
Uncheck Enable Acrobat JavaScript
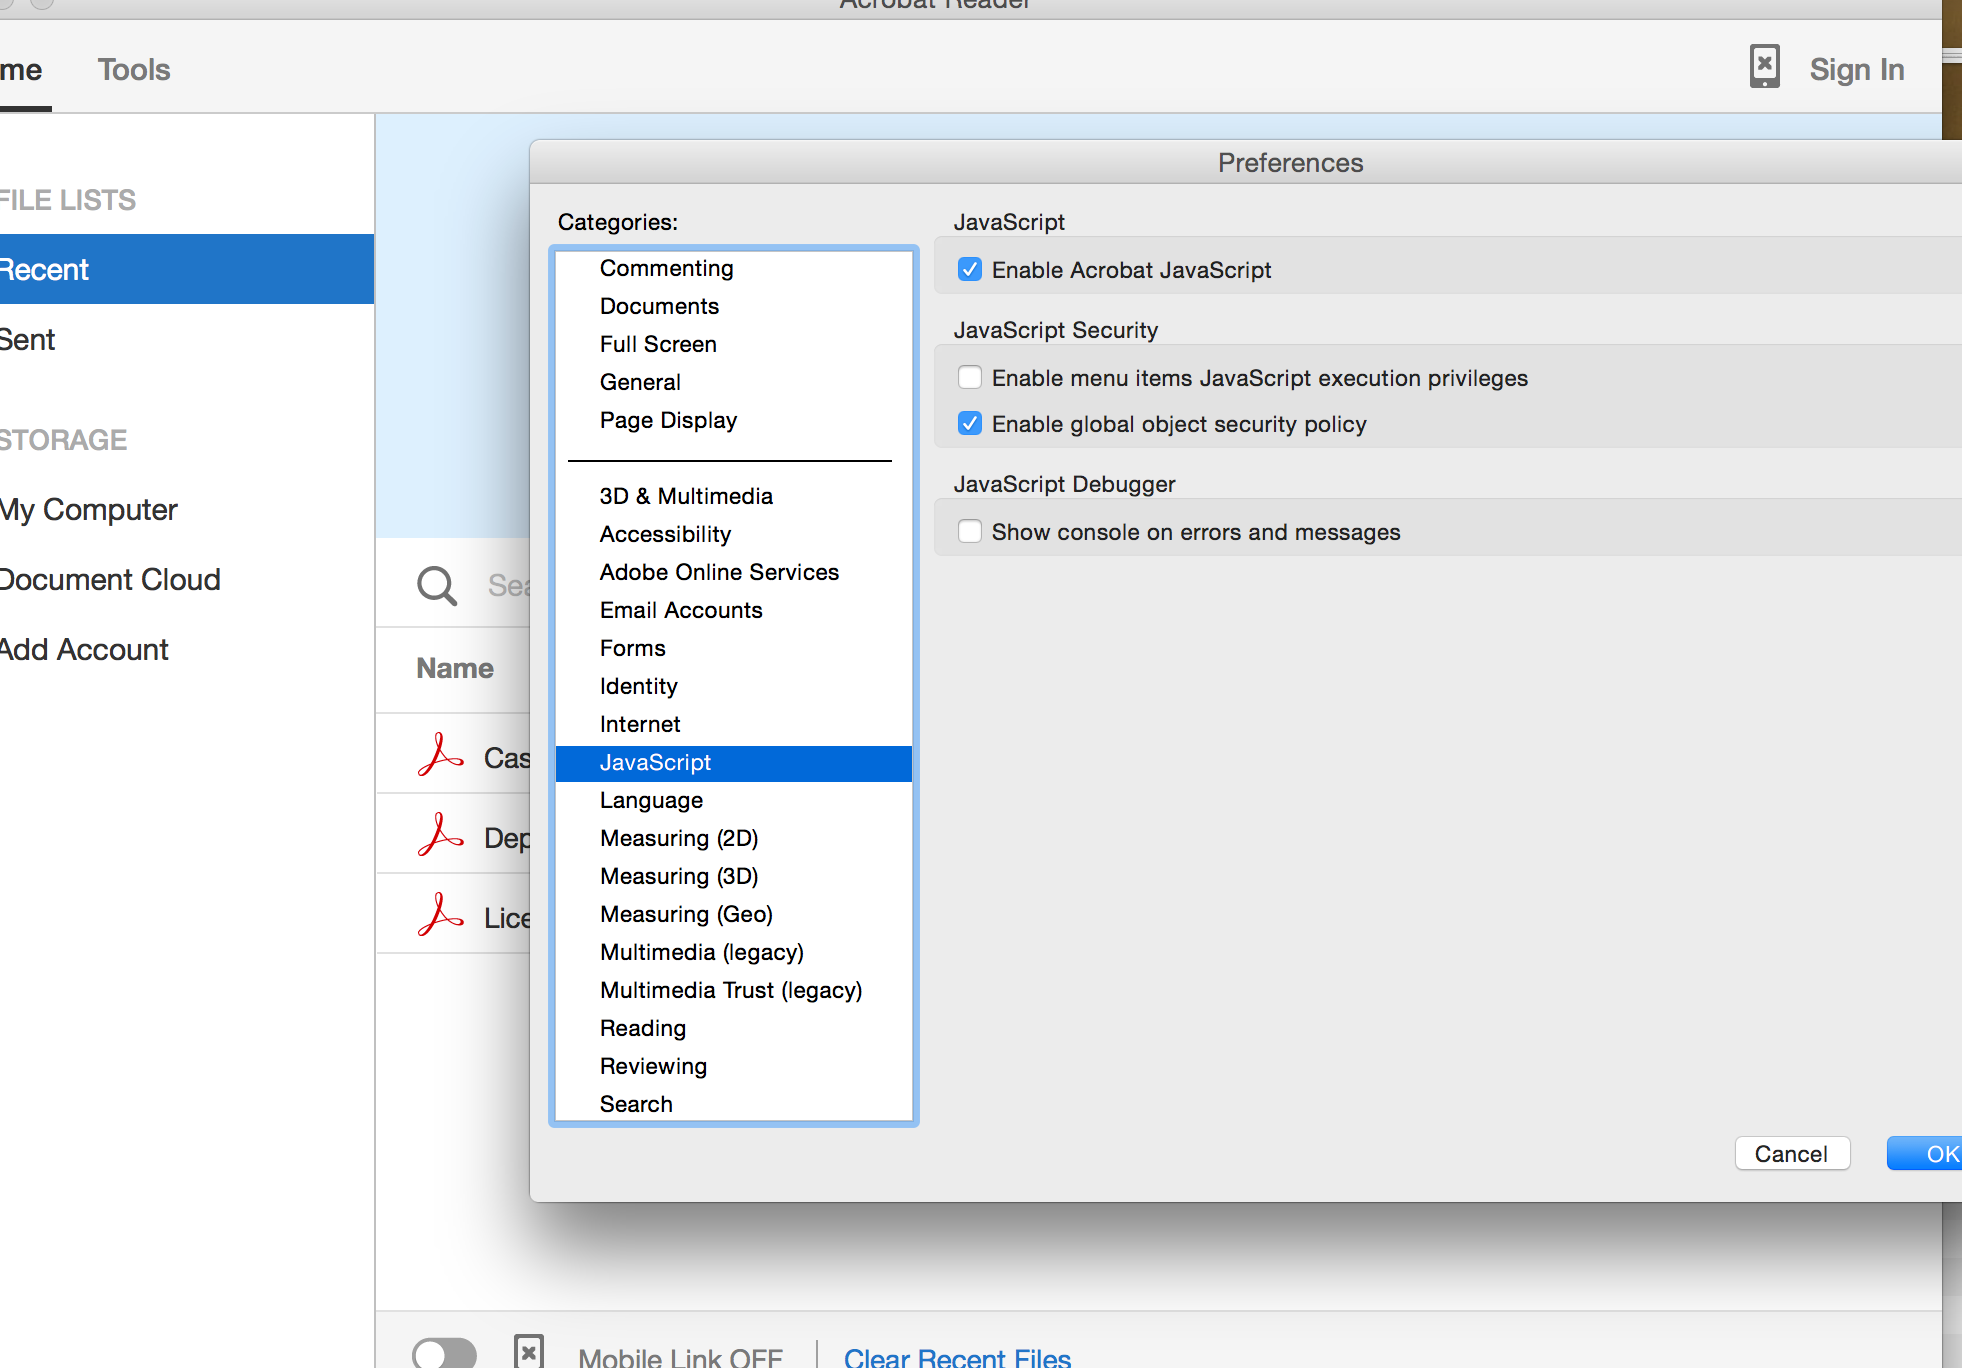pyautogui.click(x=969, y=269)
